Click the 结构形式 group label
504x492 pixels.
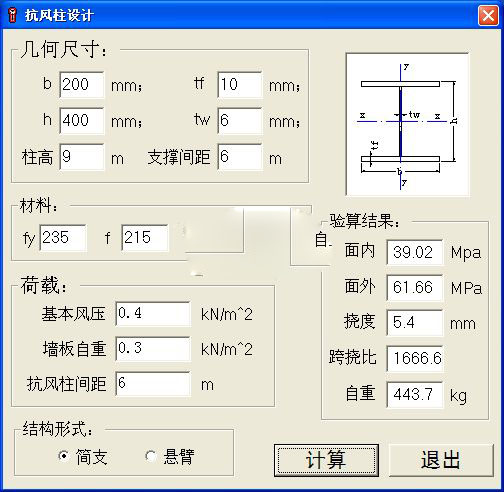click(57, 429)
